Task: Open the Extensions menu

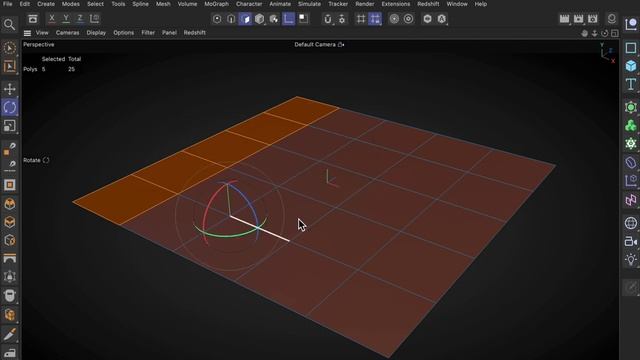Action: pos(396,4)
